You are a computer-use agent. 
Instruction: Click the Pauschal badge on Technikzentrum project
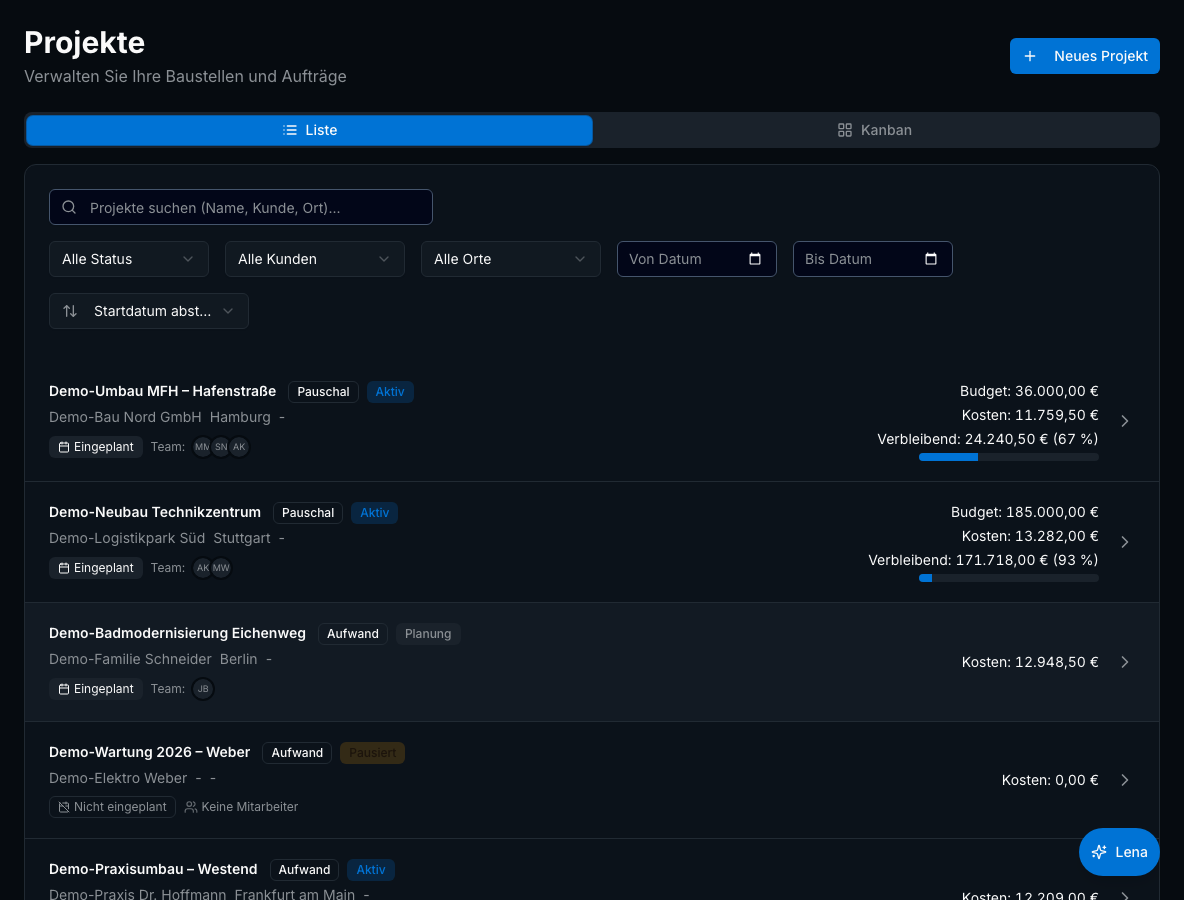click(x=307, y=513)
